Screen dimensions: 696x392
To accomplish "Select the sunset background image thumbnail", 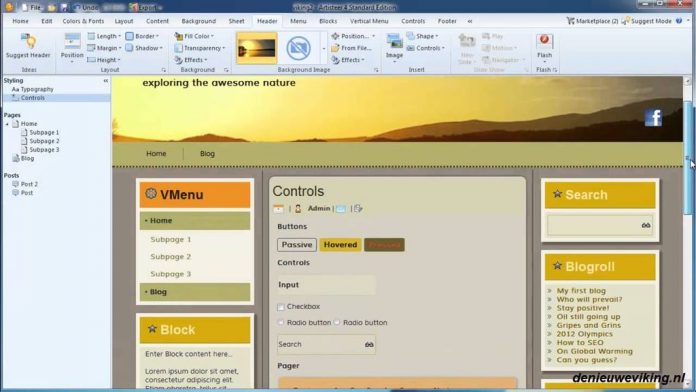I will (257, 48).
